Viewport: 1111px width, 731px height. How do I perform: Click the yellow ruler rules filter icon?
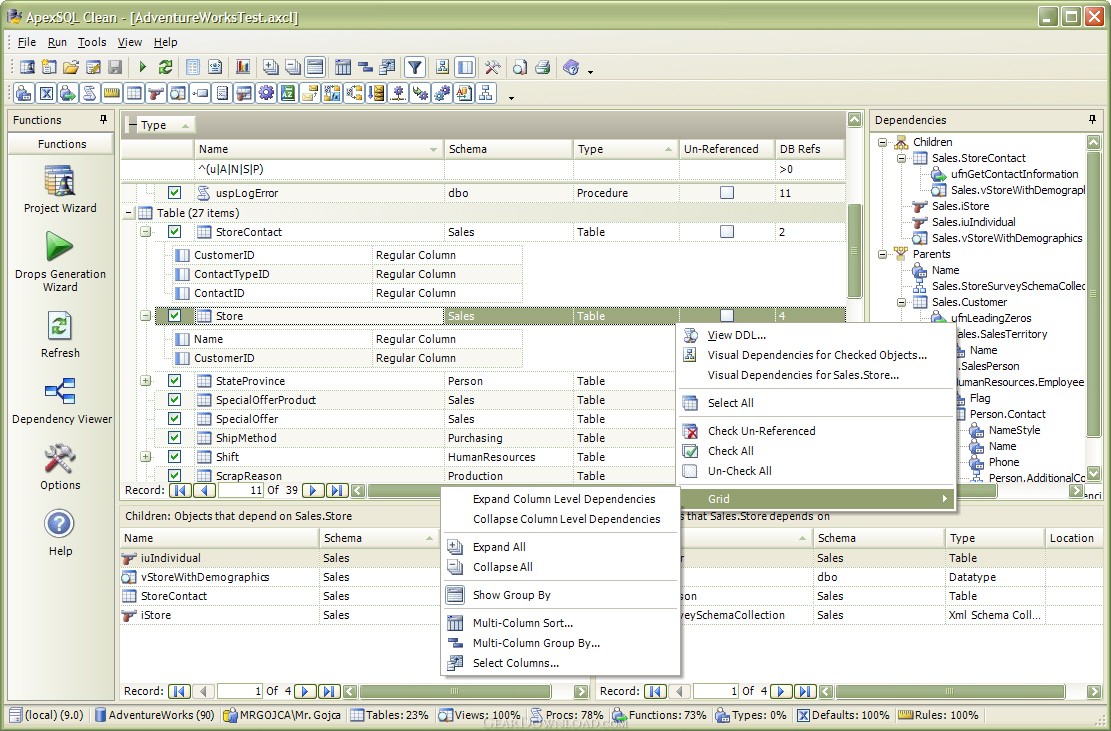pos(112,93)
